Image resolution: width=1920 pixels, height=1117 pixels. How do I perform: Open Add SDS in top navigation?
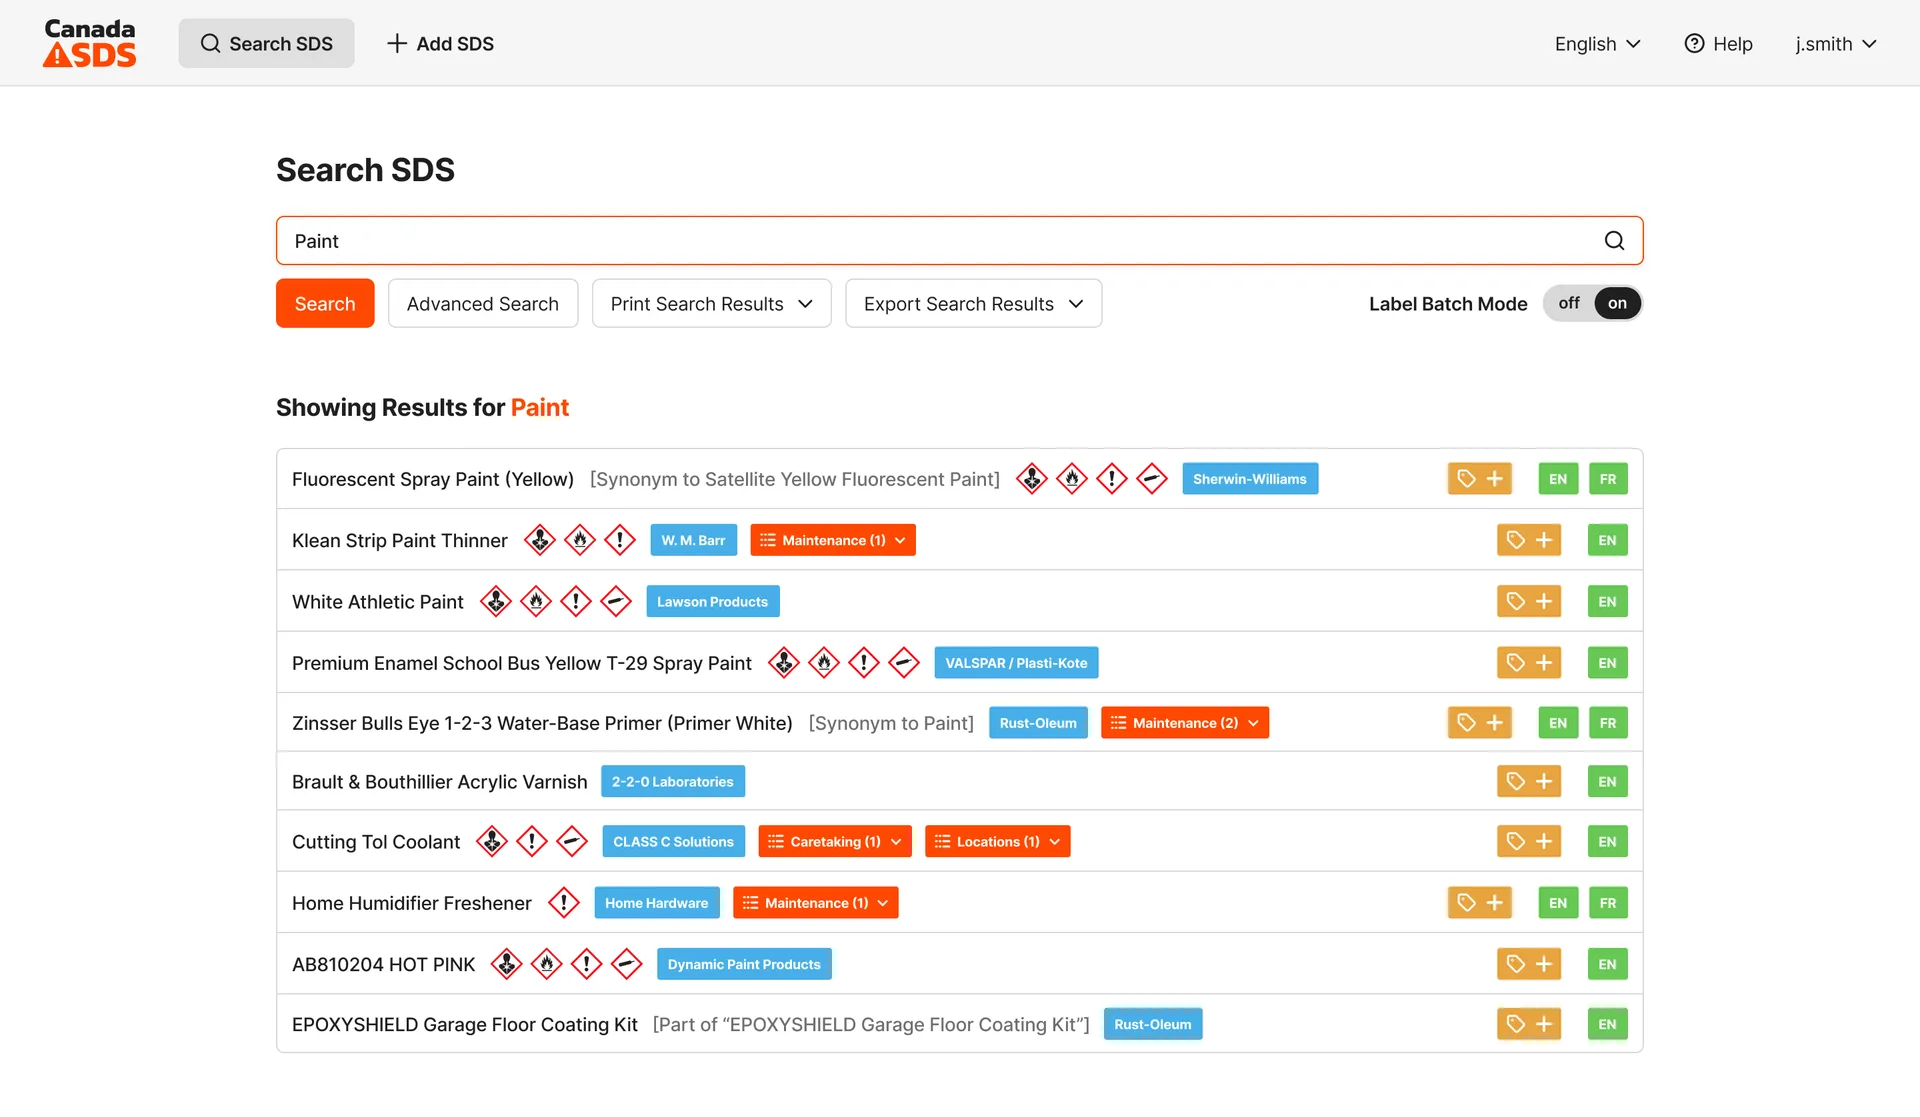(x=440, y=43)
